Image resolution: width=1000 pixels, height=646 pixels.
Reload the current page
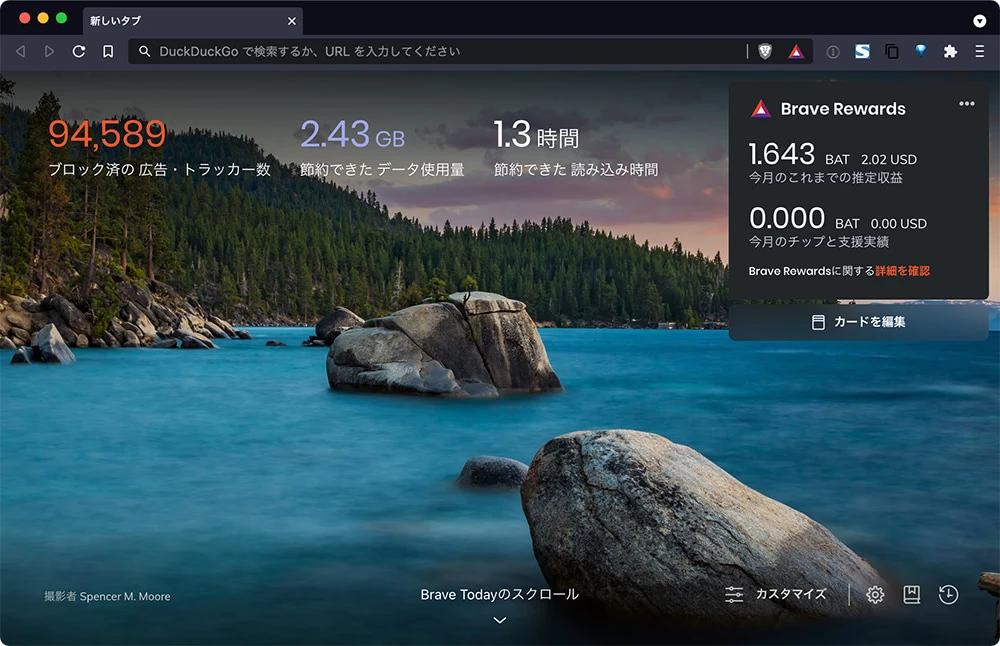tap(79, 51)
